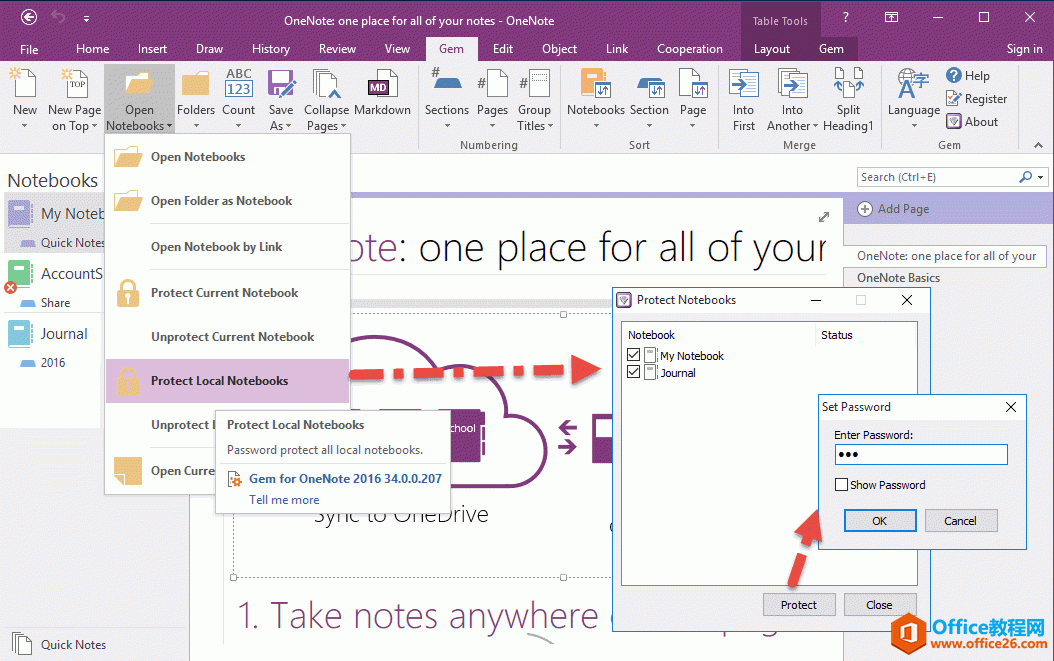Click the Protect button in Protect Notebooks
Image resolution: width=1054 pixels, height=661 pixels.
(x=799, y=604)
